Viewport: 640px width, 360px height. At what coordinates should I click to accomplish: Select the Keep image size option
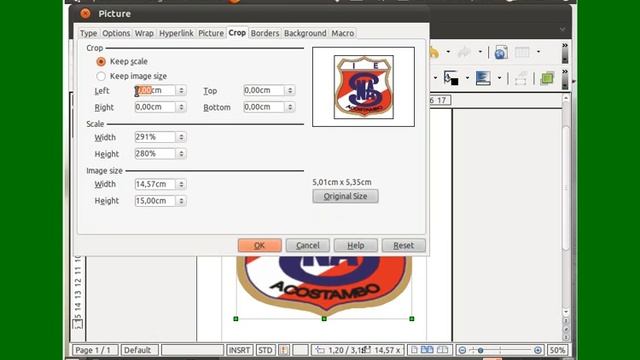point(101,76)
